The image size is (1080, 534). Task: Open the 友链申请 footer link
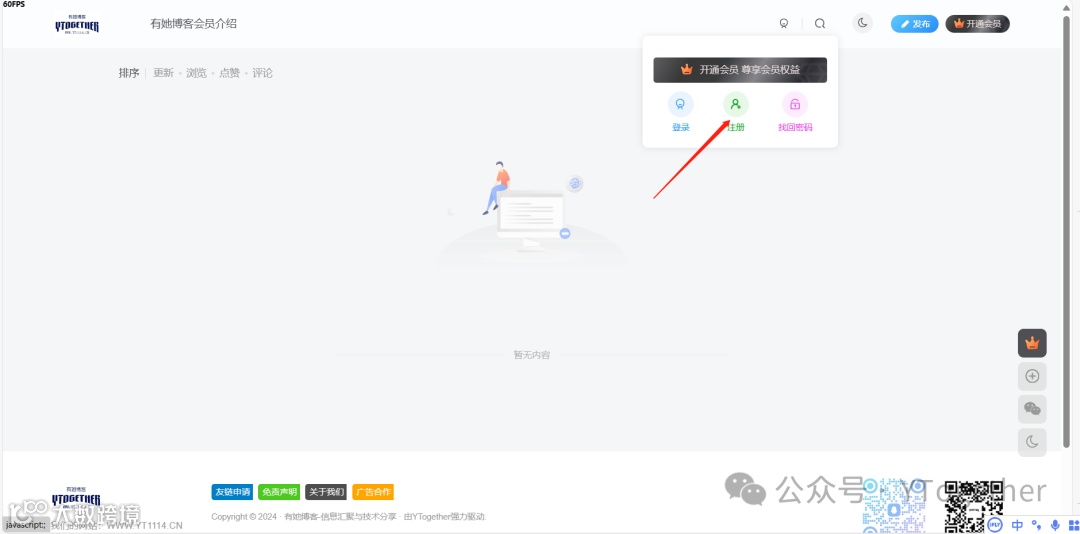pyautogui.click(x=232, y=492)
